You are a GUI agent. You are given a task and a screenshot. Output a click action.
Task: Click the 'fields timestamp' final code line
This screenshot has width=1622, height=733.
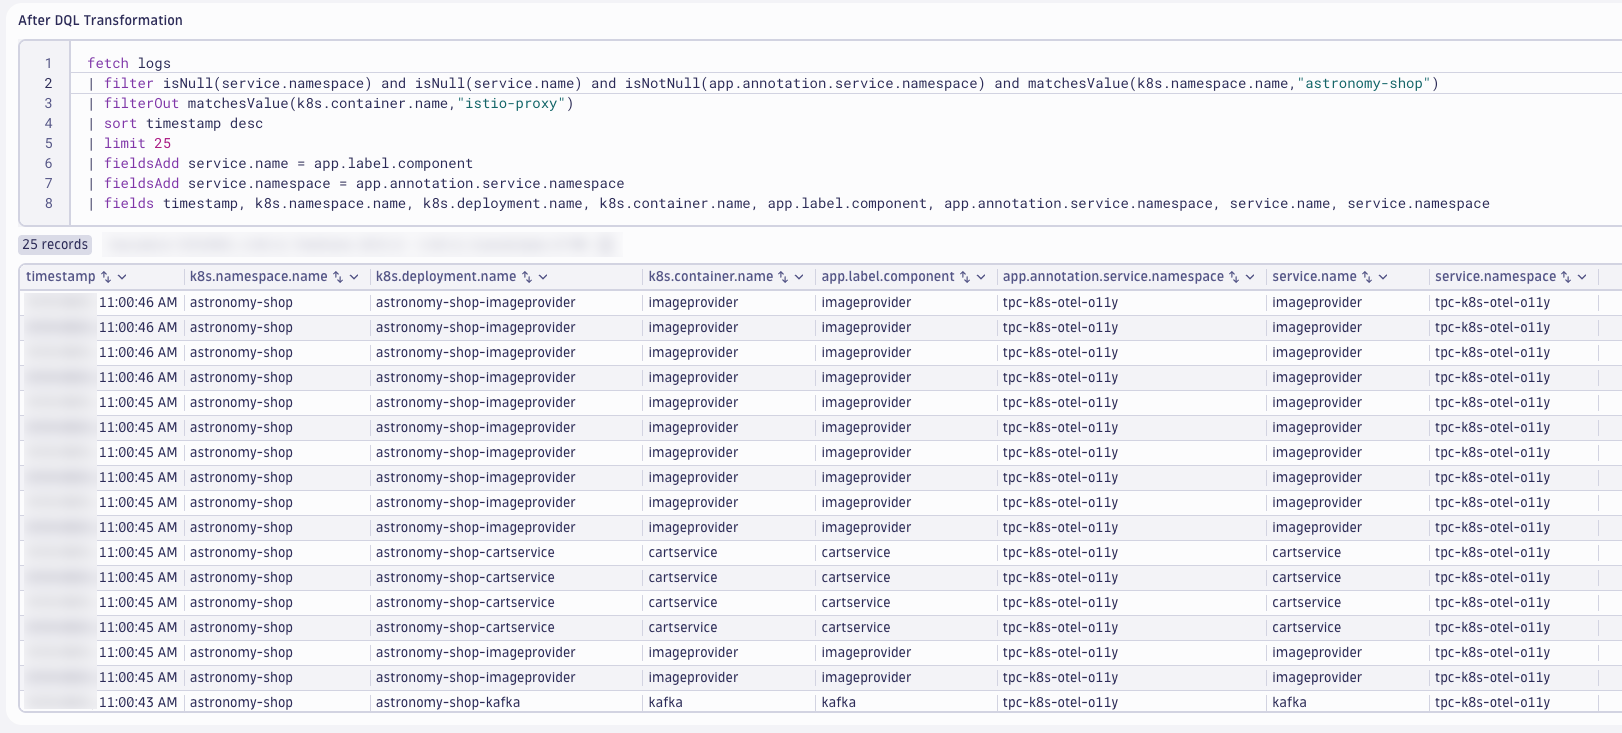tap(788, 203)
